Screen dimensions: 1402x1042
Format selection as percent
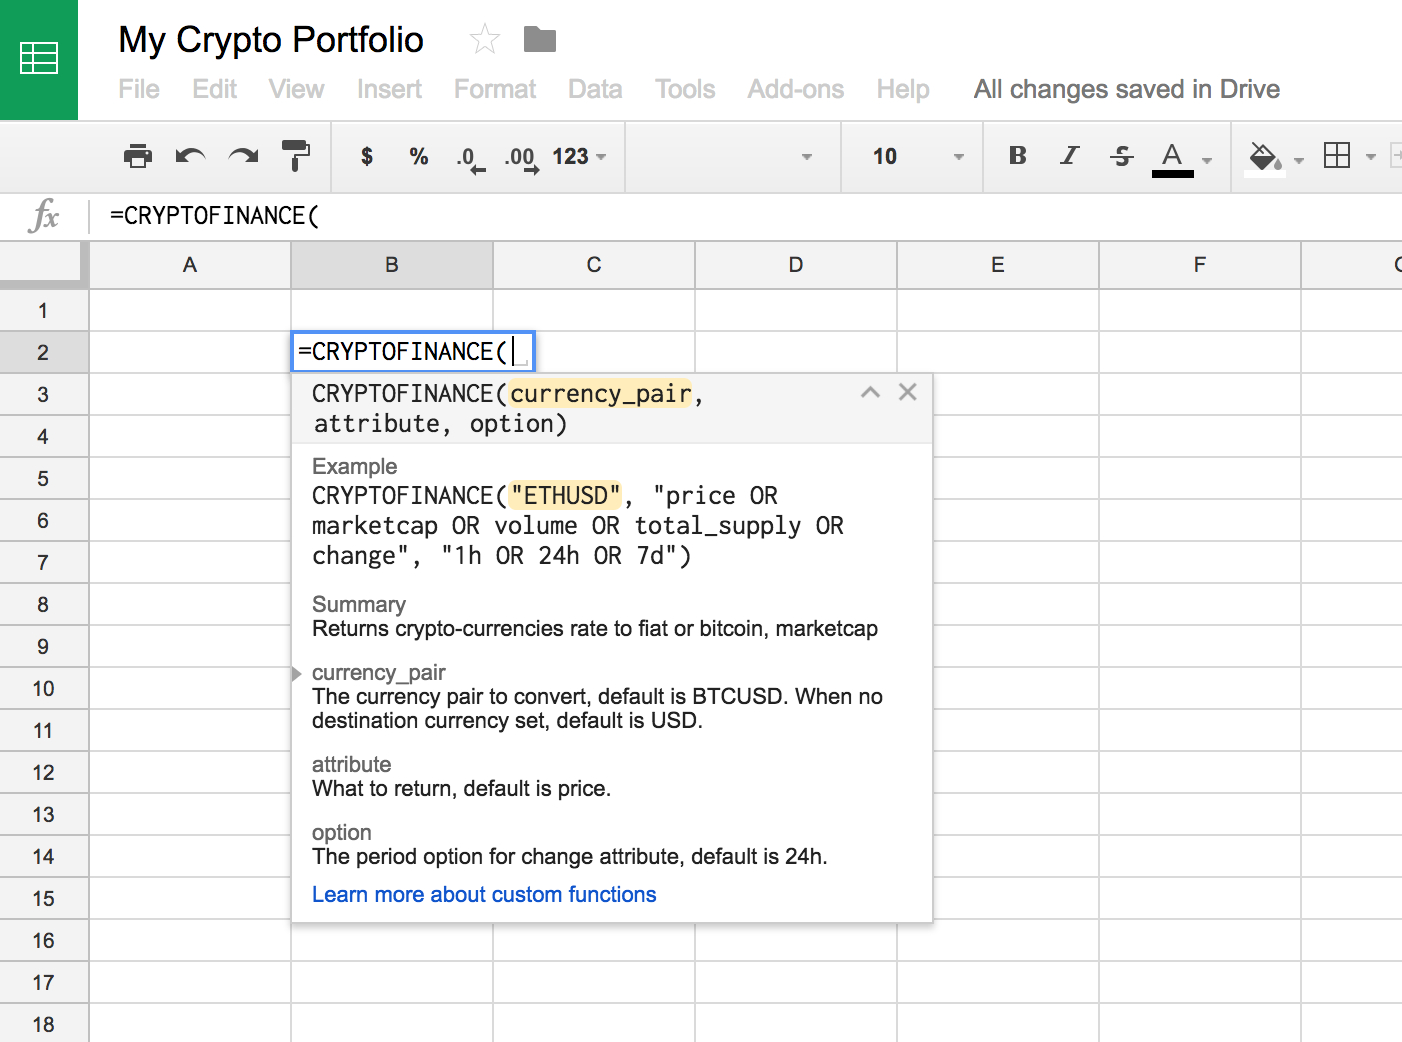pyautogui.click(x=418, y=156)
